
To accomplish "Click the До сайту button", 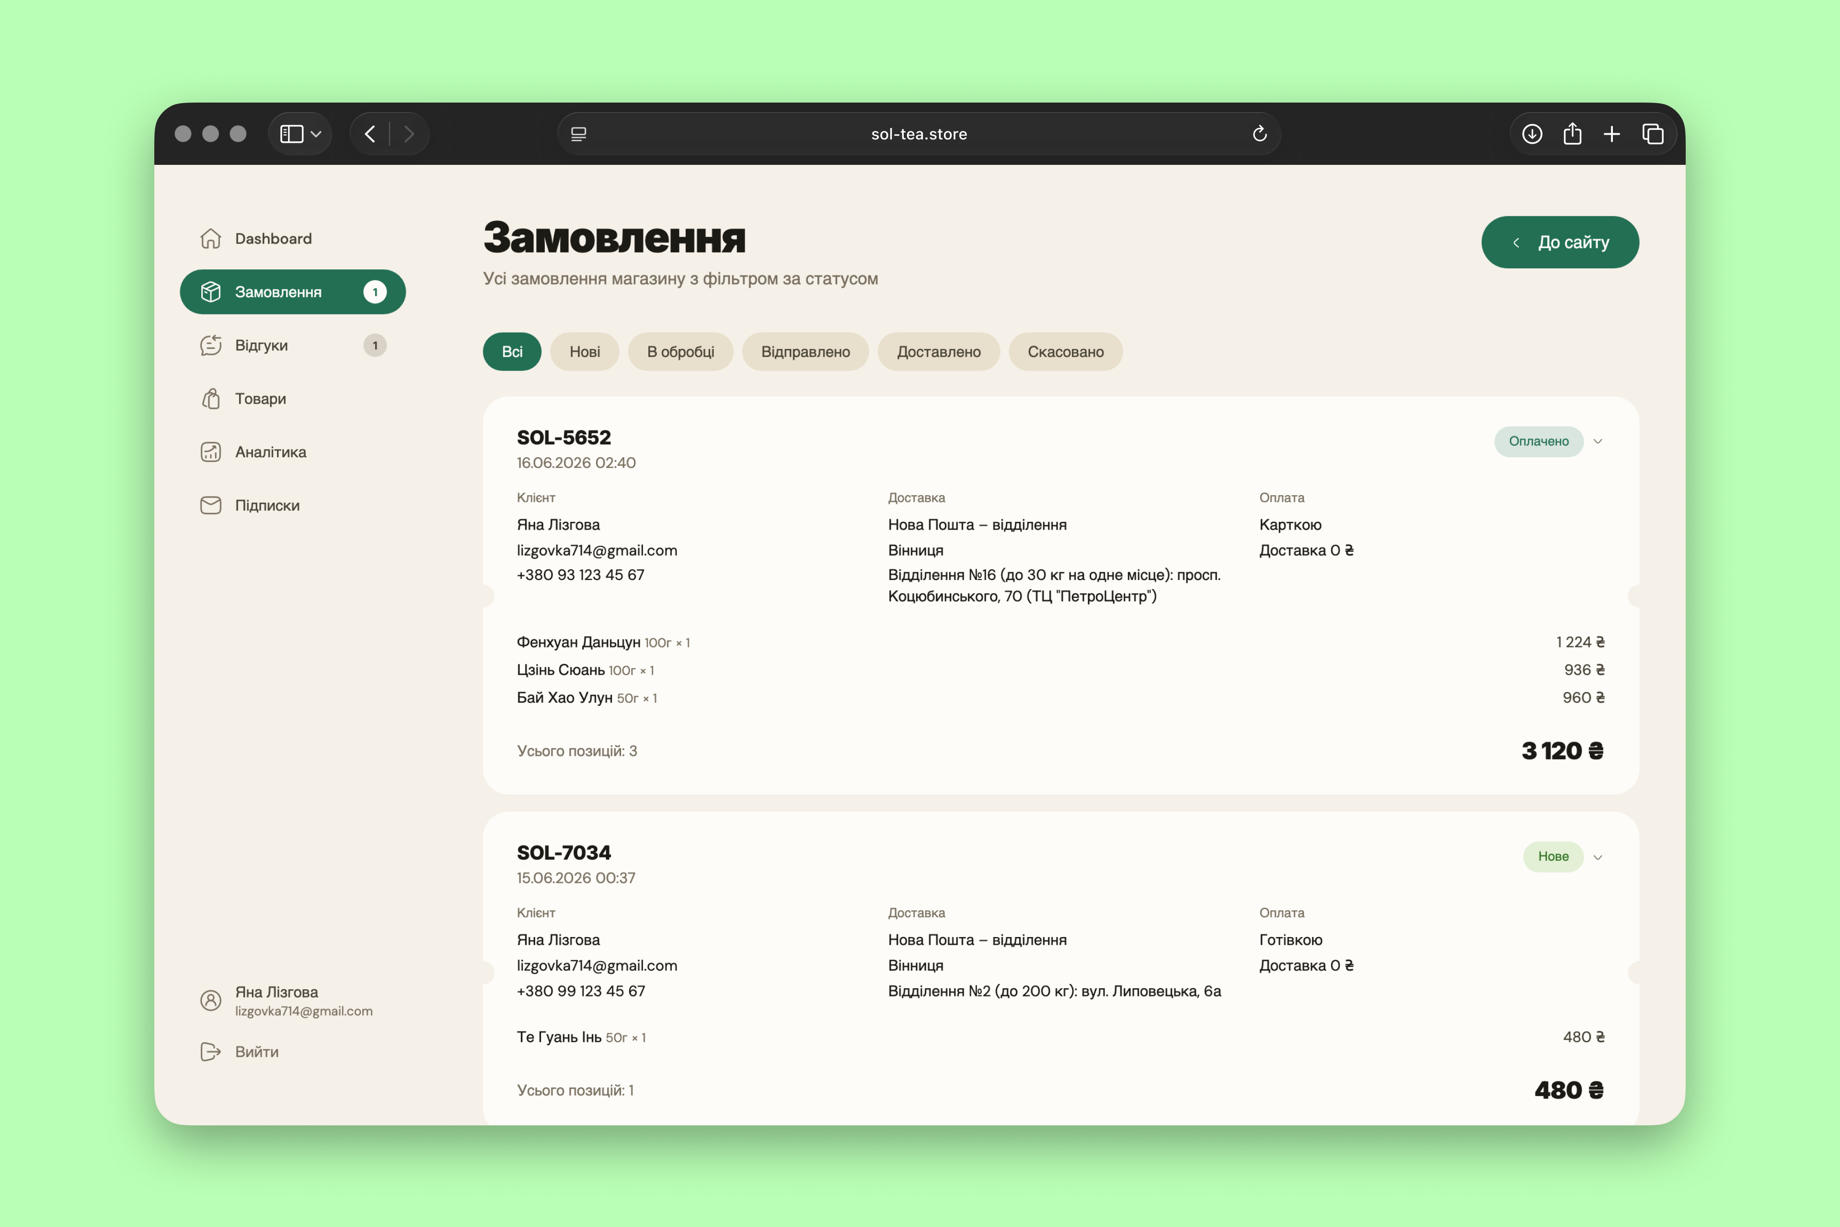I will coord(1560,242).
